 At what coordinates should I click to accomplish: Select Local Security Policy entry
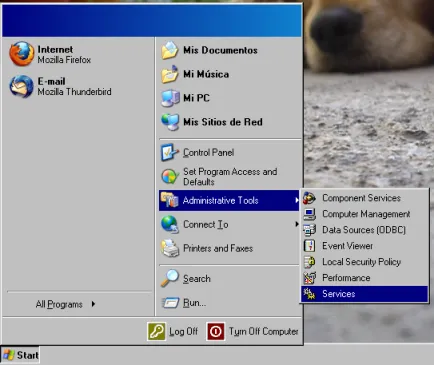[364, 262]
